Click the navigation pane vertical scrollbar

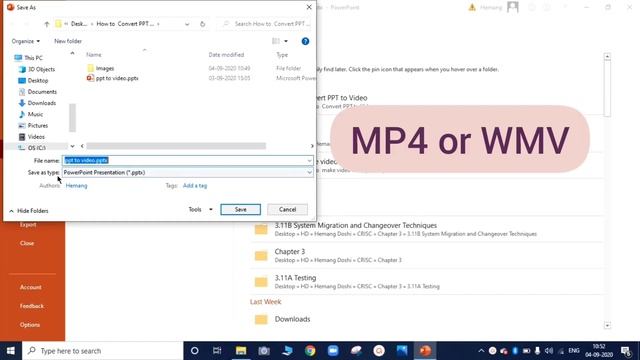tap(72, 118)
